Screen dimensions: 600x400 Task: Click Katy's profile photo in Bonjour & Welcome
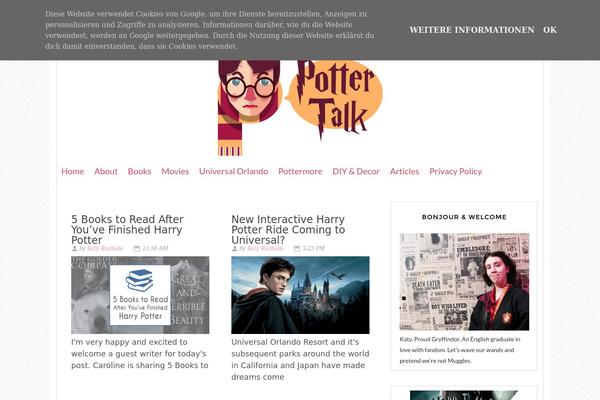464,282
